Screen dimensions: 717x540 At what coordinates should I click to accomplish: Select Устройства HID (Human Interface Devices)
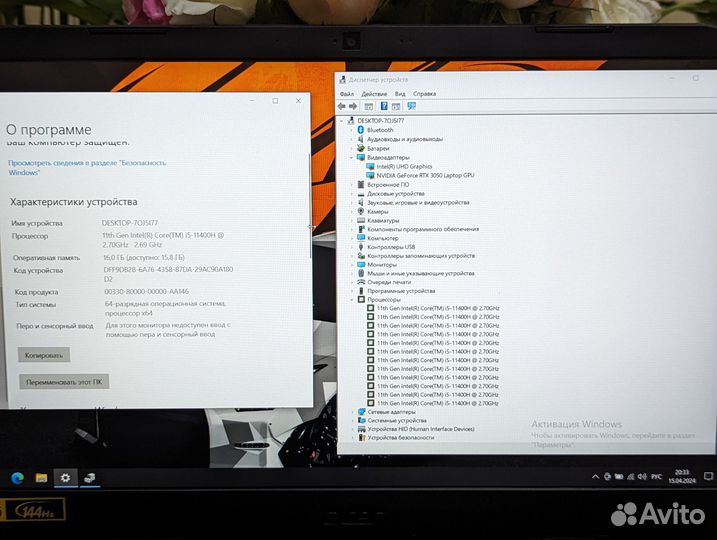click(421, 429)
